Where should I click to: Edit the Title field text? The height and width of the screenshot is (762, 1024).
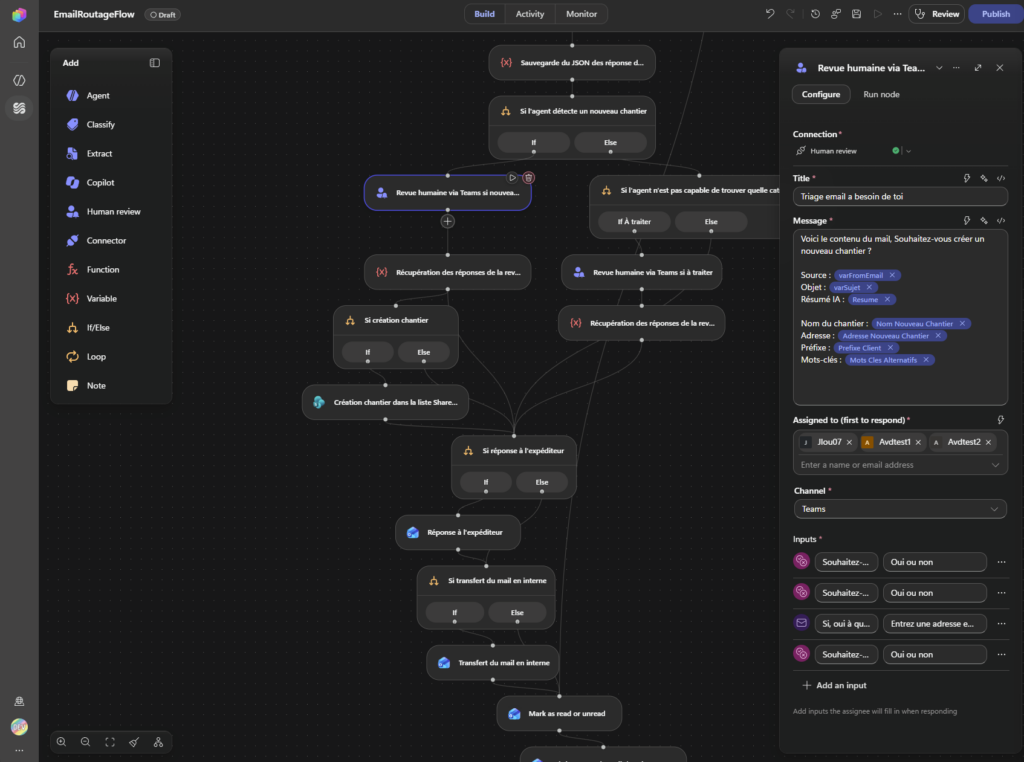(x=900, y=196)
